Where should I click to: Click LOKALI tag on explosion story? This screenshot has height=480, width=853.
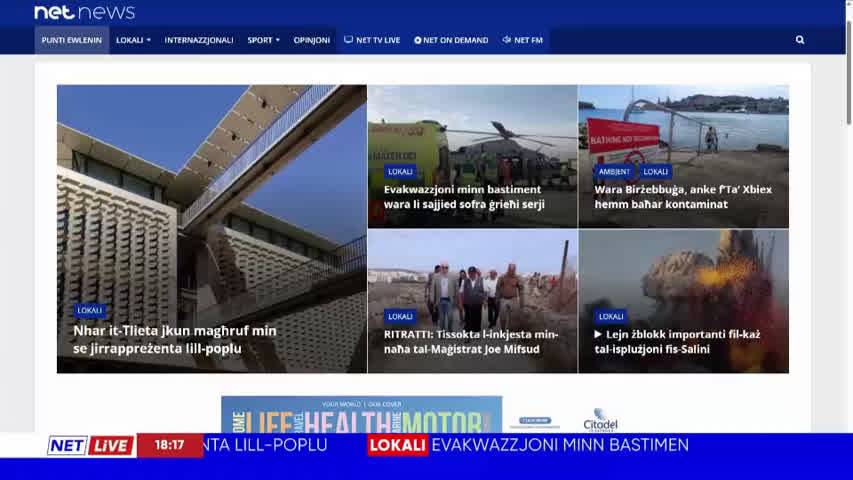click(x=611, y=316)
